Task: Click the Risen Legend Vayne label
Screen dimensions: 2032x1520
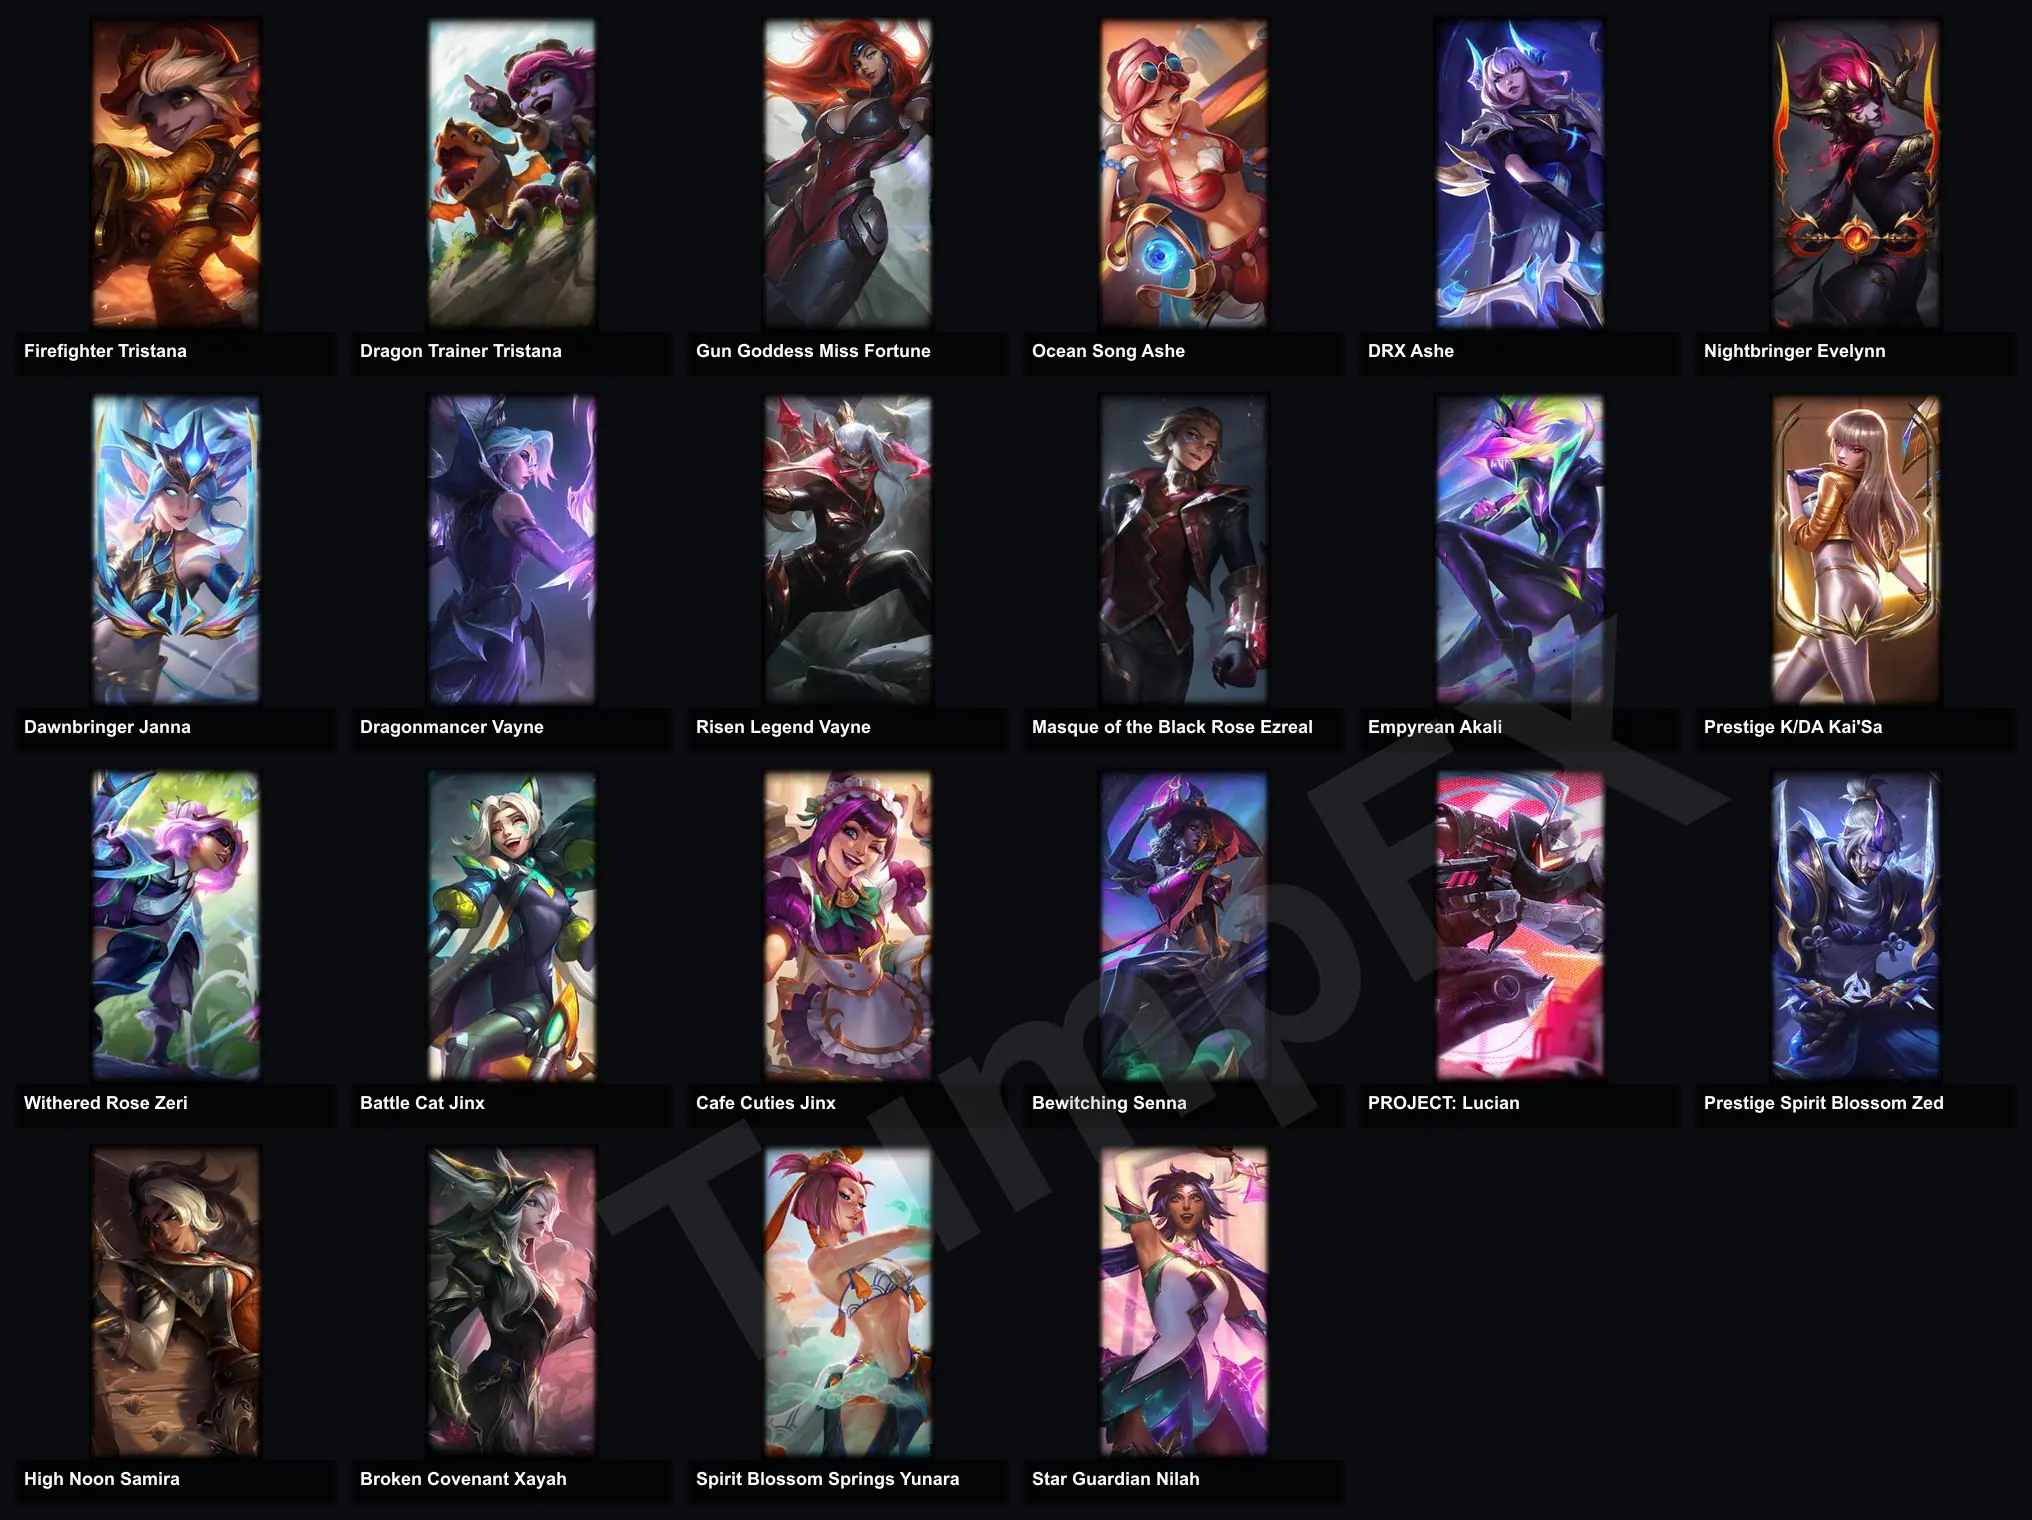Action: click(783, 727)
